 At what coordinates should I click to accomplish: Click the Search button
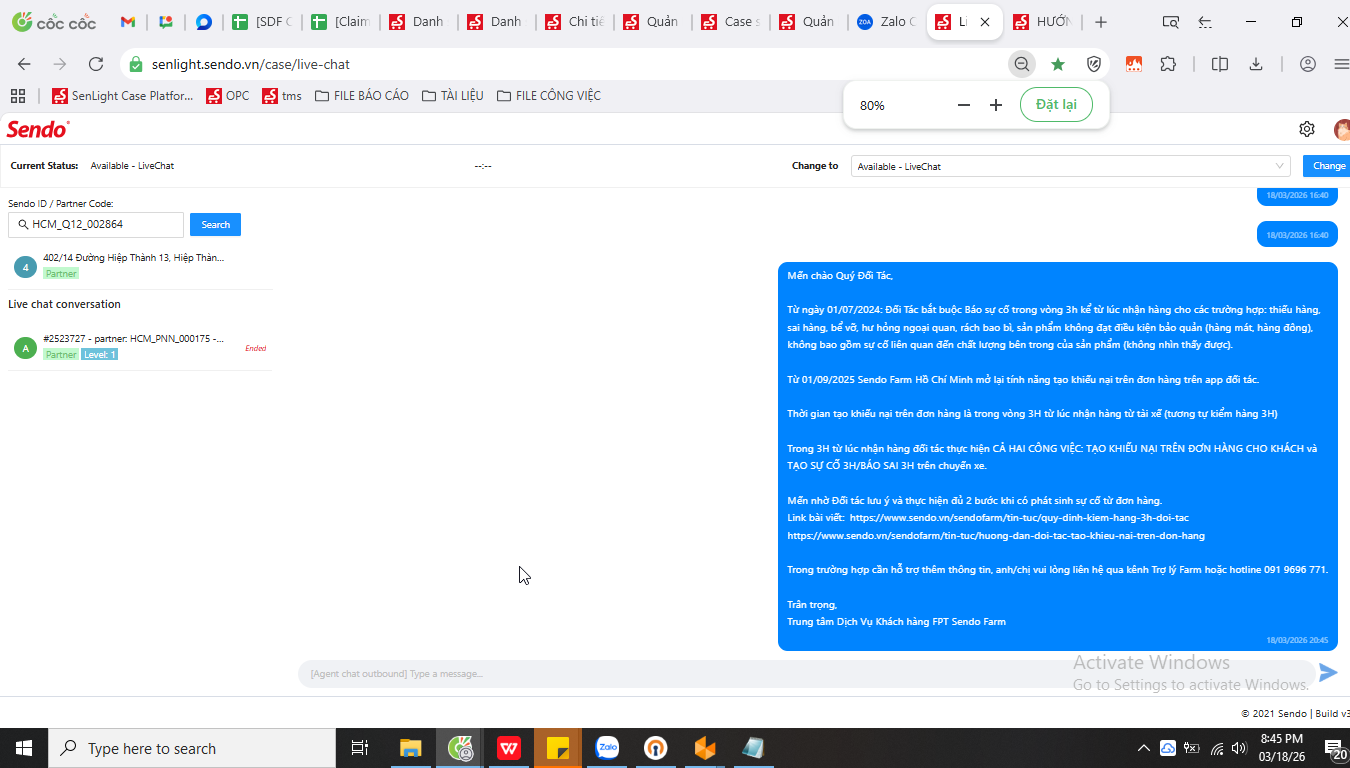215,225
